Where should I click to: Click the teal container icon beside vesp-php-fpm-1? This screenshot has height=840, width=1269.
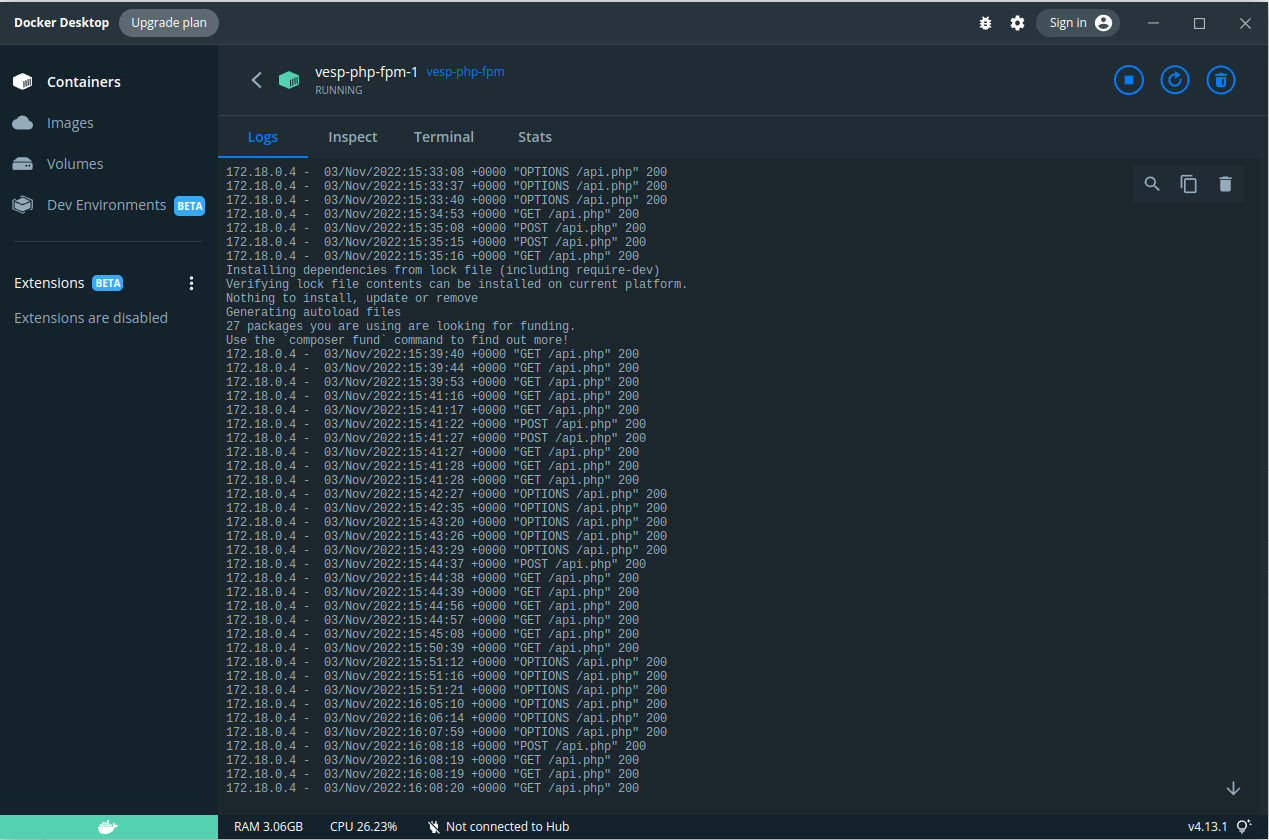pos(289,80)
